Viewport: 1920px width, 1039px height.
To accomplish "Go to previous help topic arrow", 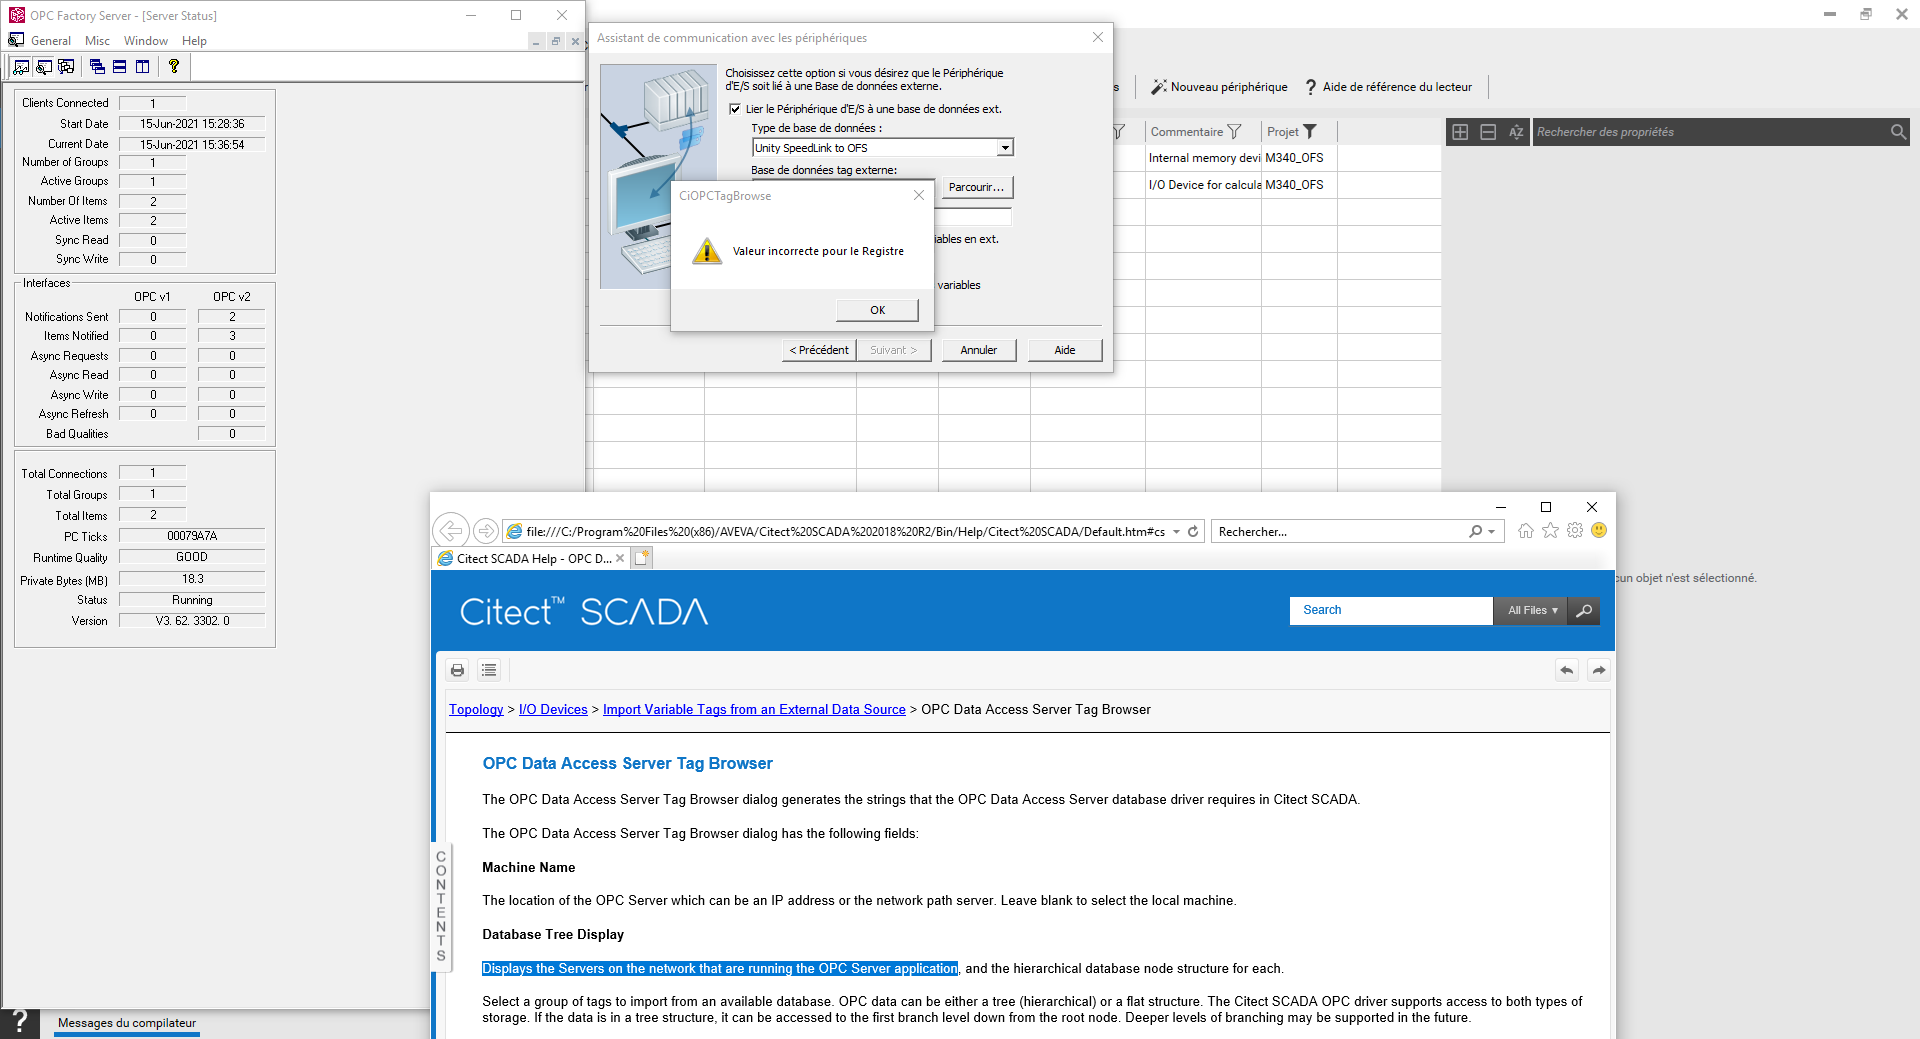I will pyautogui.click(x=1567, y=670).
